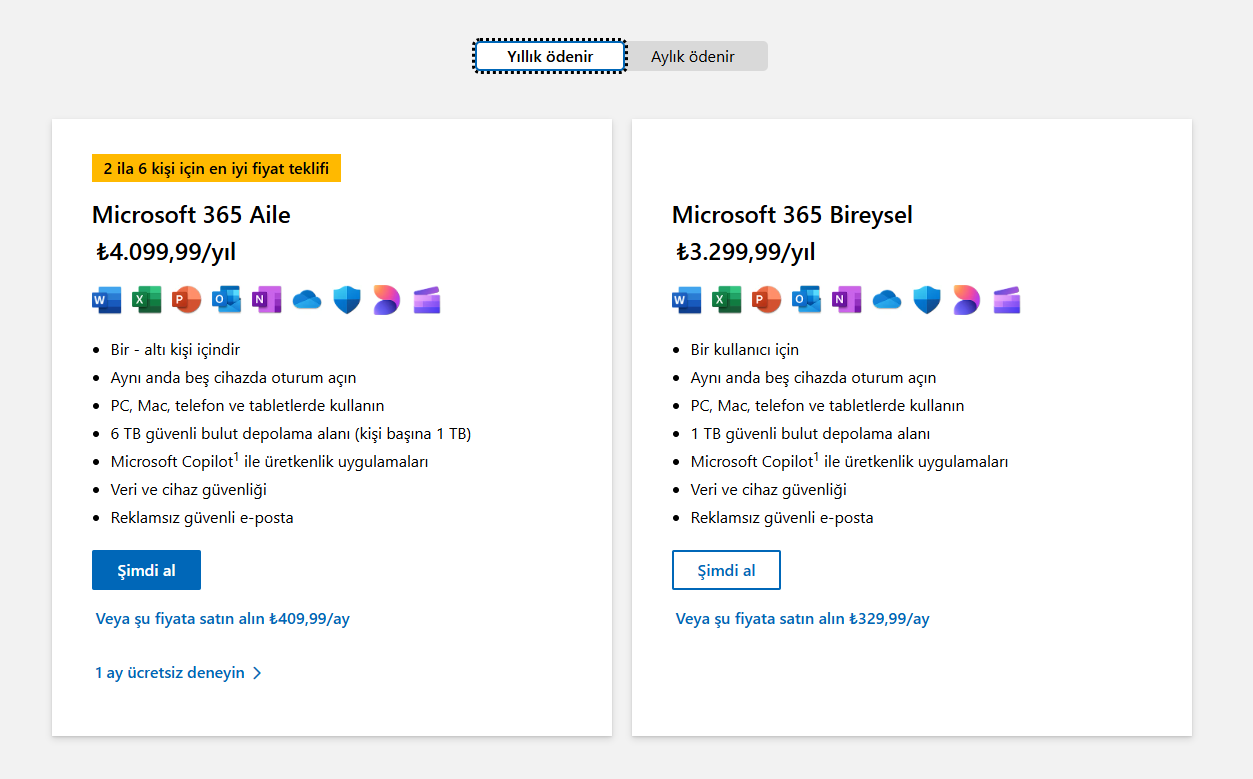Click the Word icon in Microsoft 365 Aile card
Image resolution: width=1253 pixels, height=779 pixels.
107,299
